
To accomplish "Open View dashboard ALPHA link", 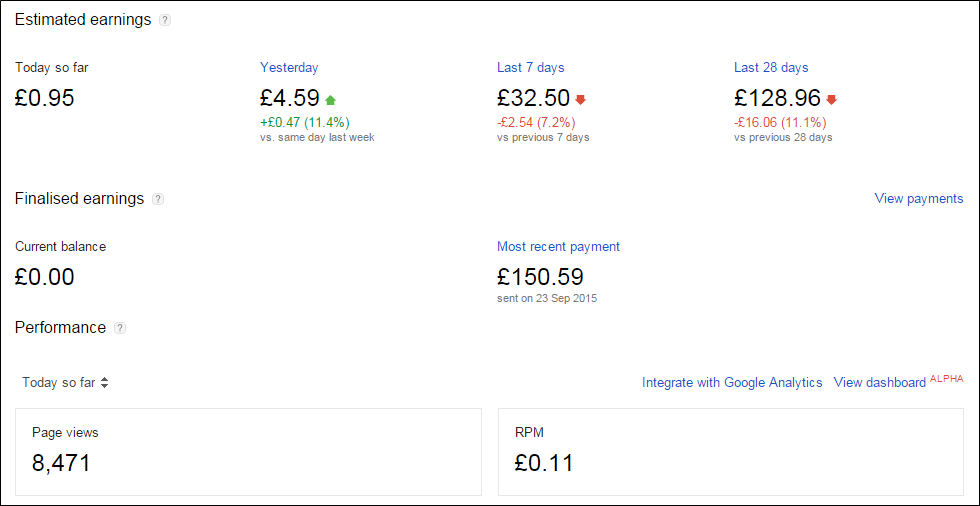I will click(x=898, y=382).
